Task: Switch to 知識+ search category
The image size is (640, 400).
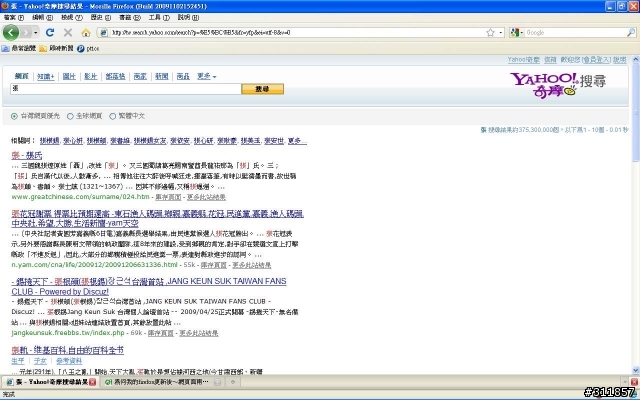Action: (45, 76)
